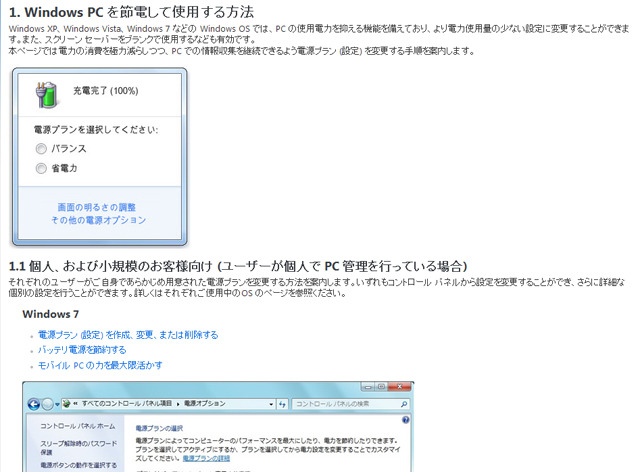The image size is (640, 472).
Task: Open link 電源プラン (設定) を作成、変更、または削除する
Action: [x=128, y=335]
